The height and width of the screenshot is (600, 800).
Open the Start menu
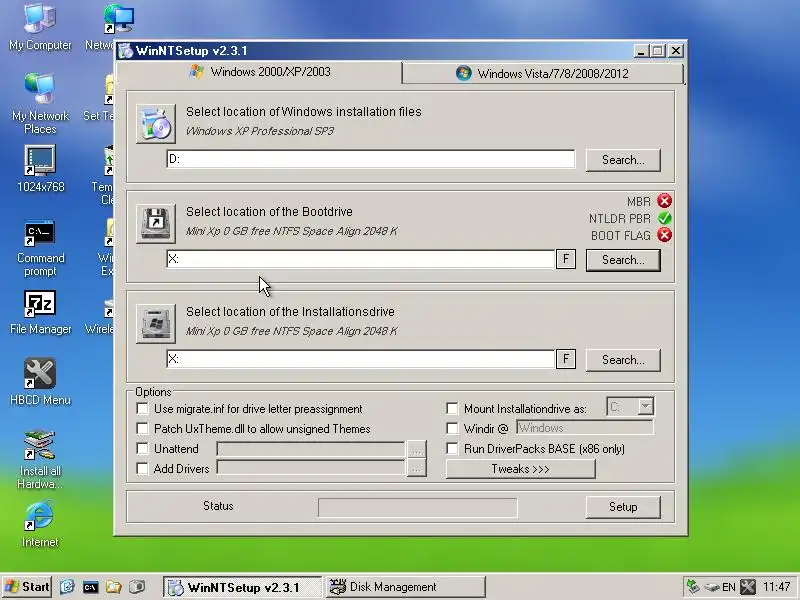click(27, 587)
